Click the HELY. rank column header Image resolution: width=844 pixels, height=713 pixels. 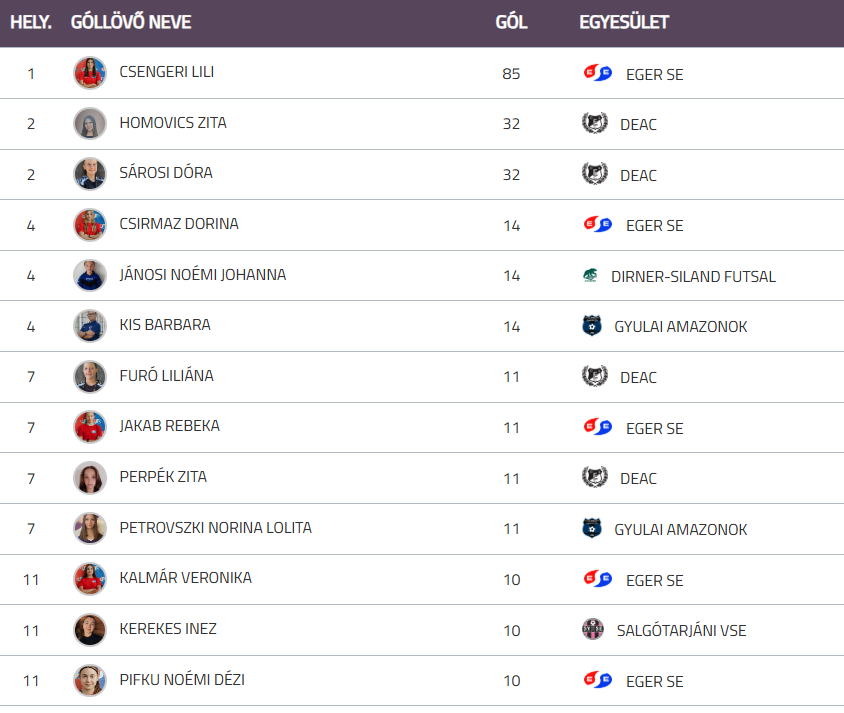pos(31,22)
